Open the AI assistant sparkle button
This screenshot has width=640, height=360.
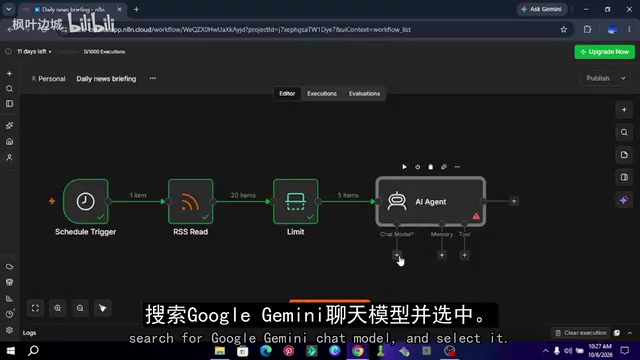[x=624, y=200]
